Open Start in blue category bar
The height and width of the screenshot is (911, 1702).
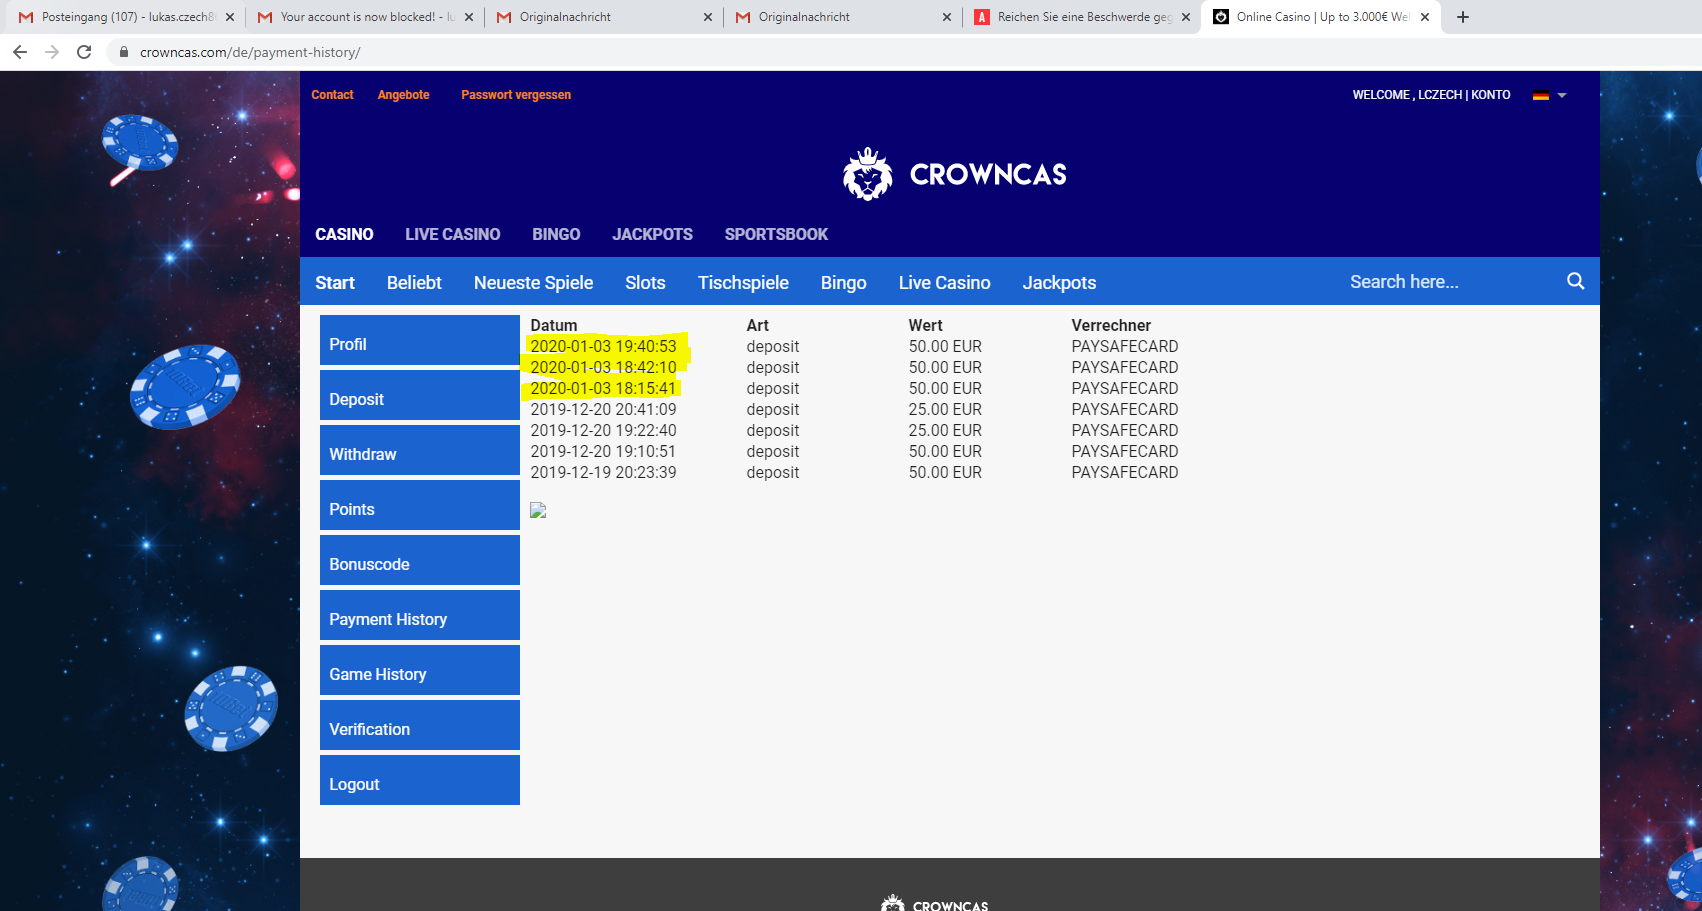coord(335,283)
